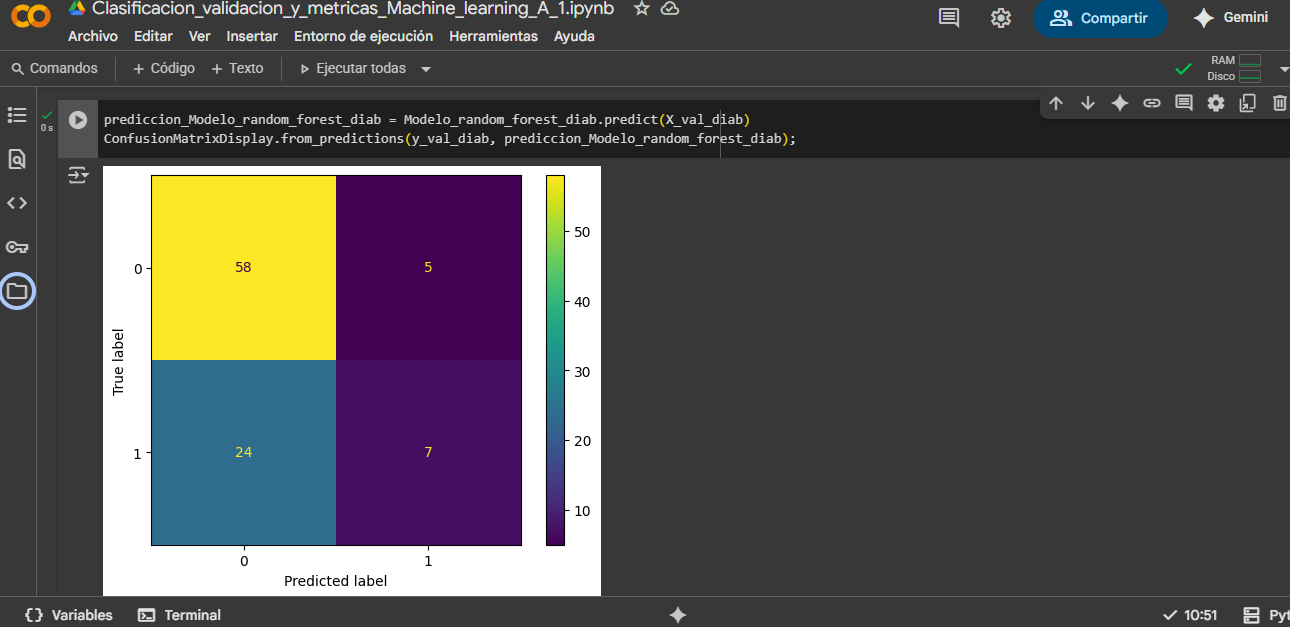Click the ConfusionMatrixDisplay code line
Image resolution: width=1290 pixels, height=627 pixels.
point(450,139)
